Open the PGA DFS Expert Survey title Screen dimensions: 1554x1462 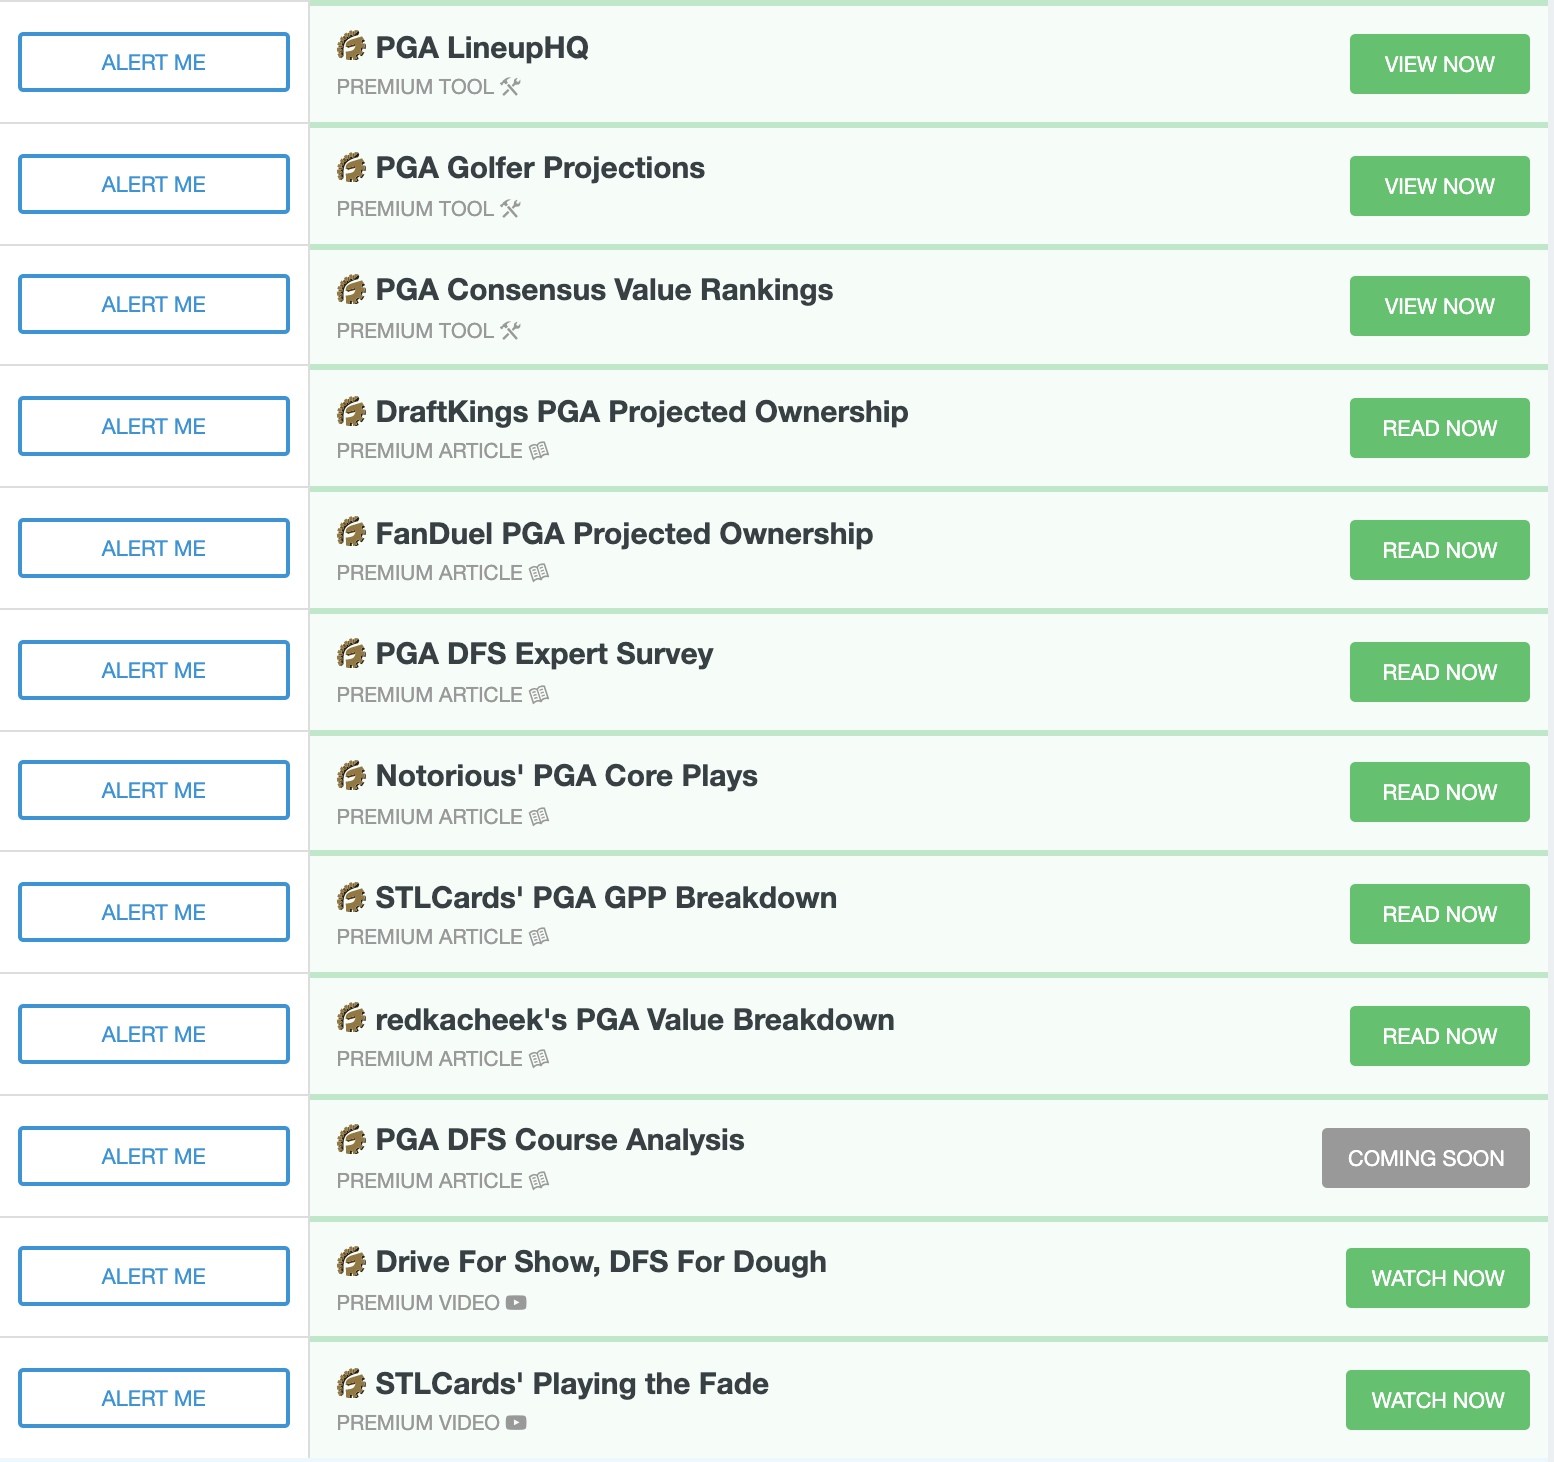[544, 654]
